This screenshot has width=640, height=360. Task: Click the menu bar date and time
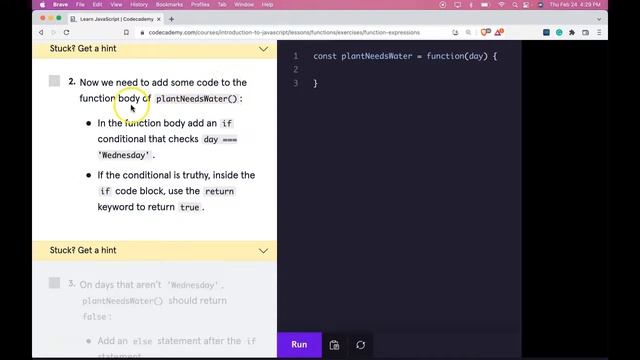pyautogui.click(x=575, y=4)
